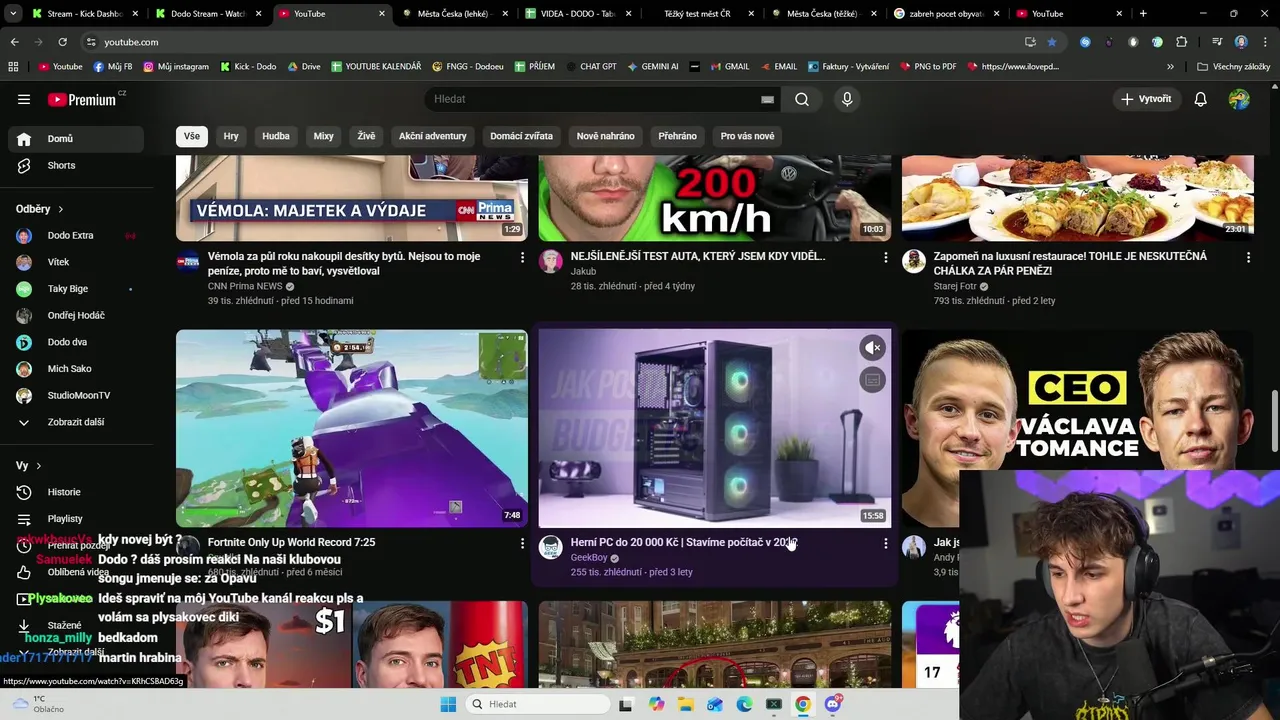
Task: Open the CHAT GPT bookmark
Action: point(590,67)
